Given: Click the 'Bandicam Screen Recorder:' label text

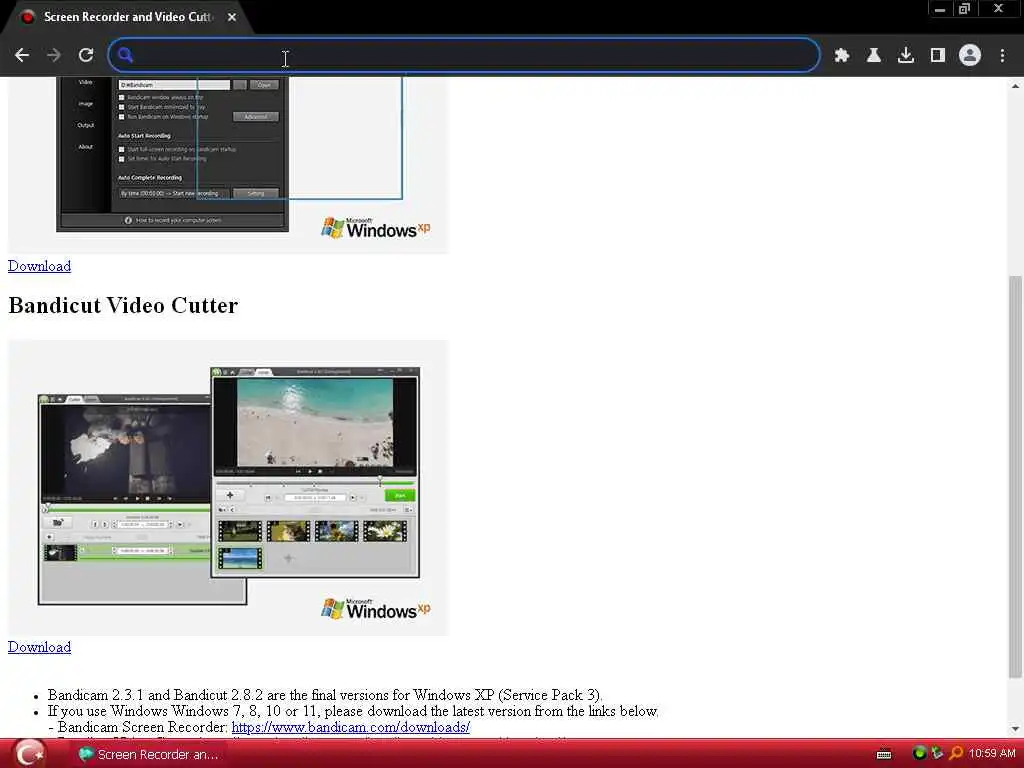Looking at the screenshot, I should (x=142, y=727).
